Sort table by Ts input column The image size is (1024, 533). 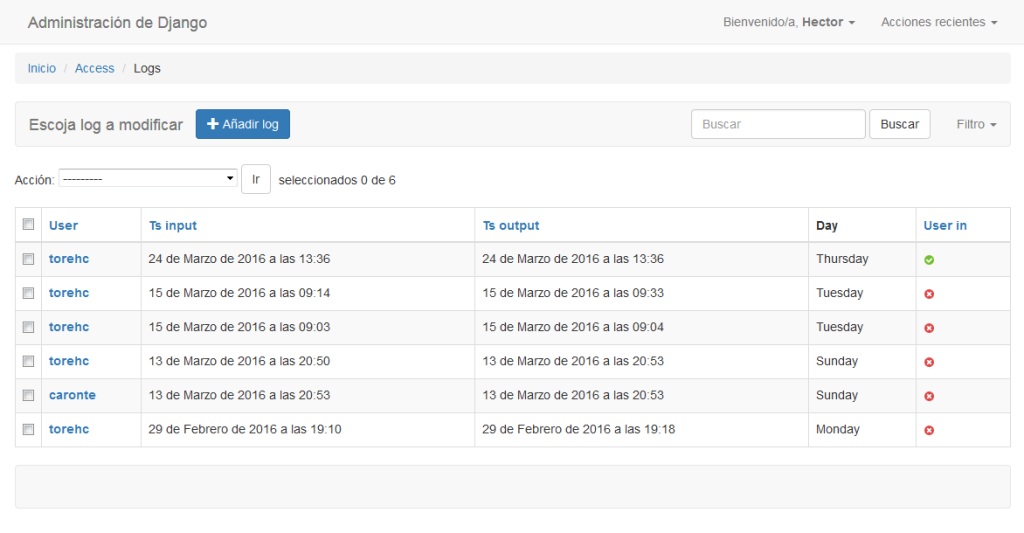[172, 225]
